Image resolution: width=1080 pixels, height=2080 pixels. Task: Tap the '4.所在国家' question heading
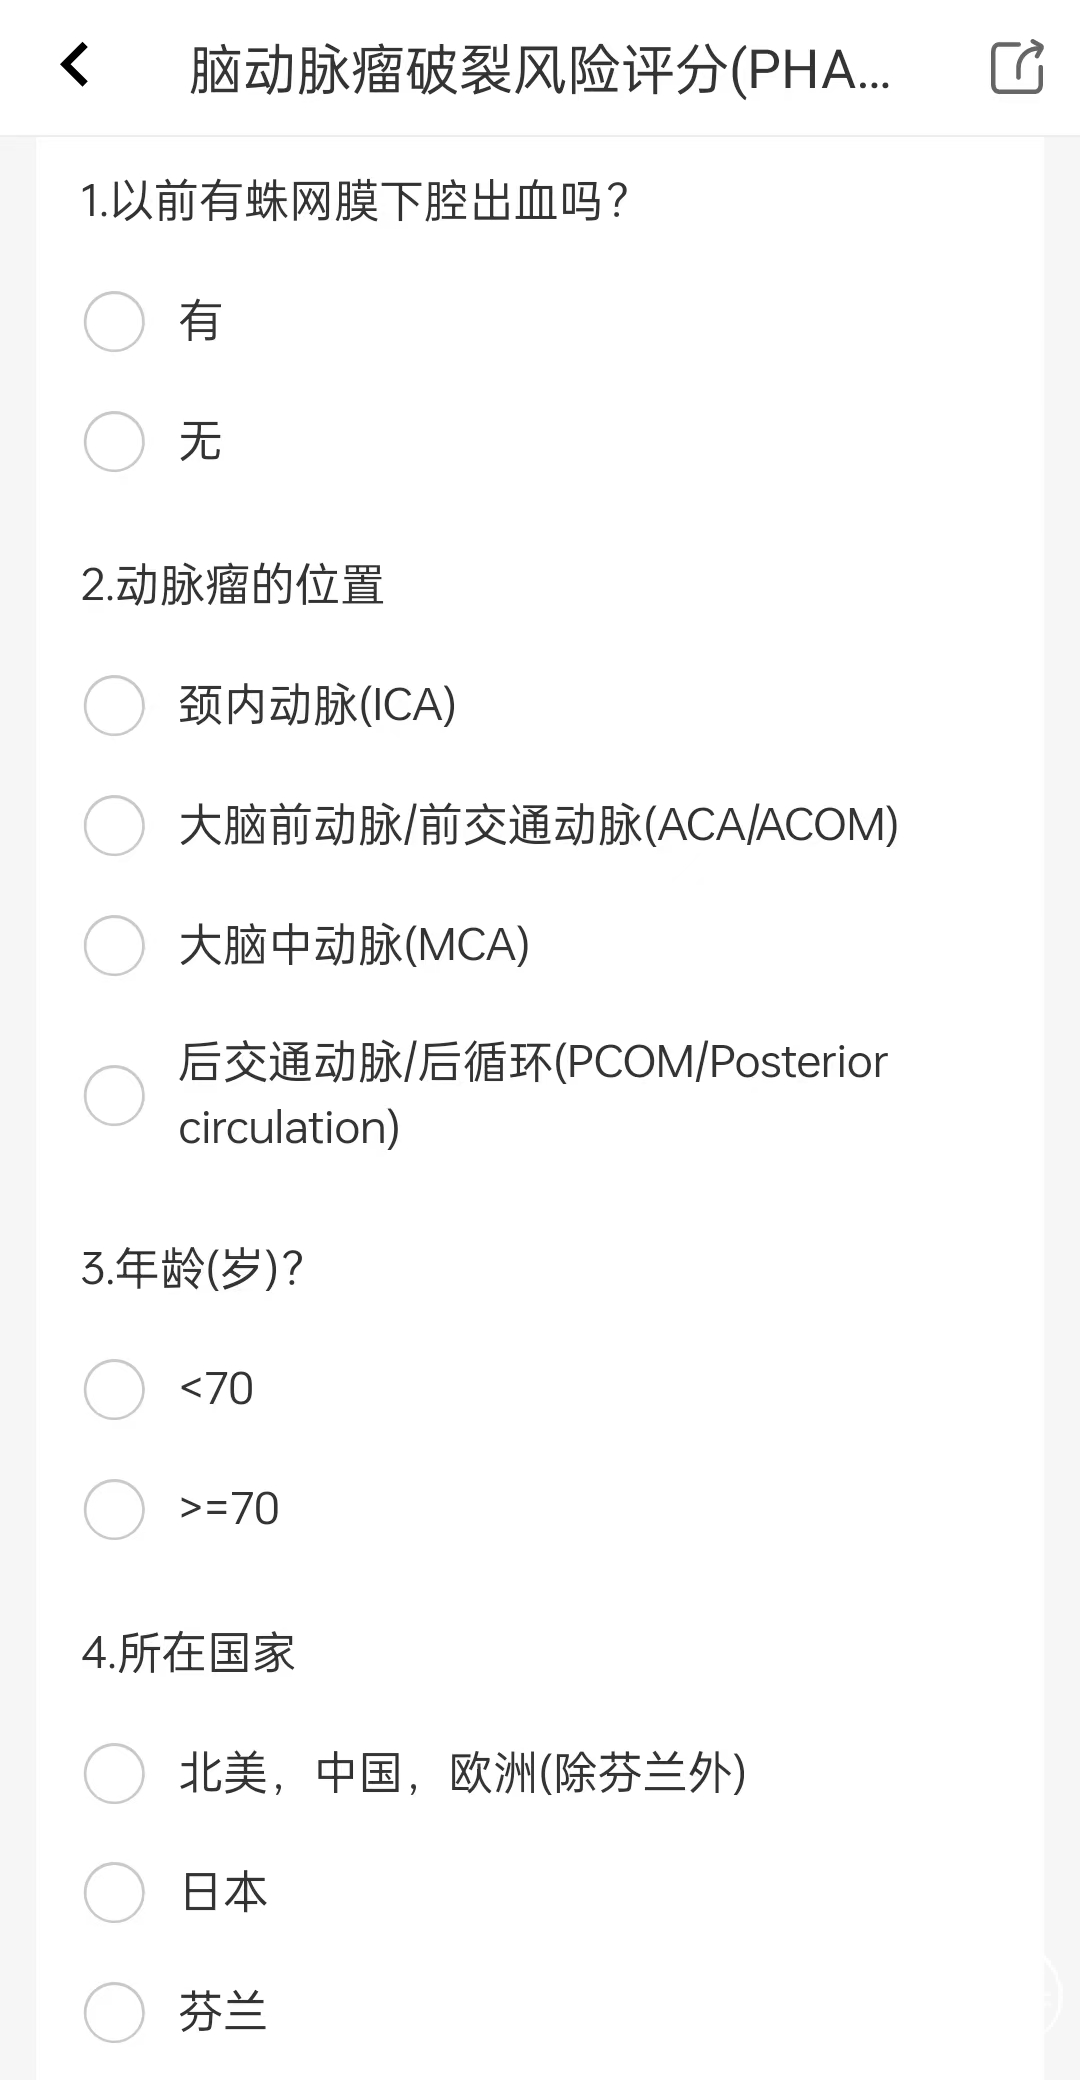(x=188, y=1654)
